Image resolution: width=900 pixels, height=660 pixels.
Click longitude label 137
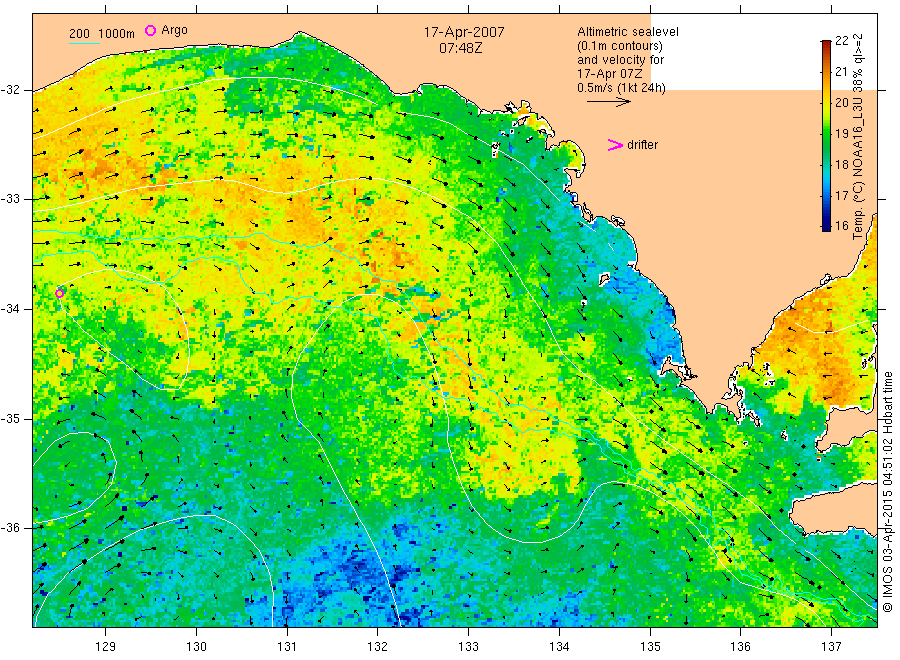click(831, 646)
